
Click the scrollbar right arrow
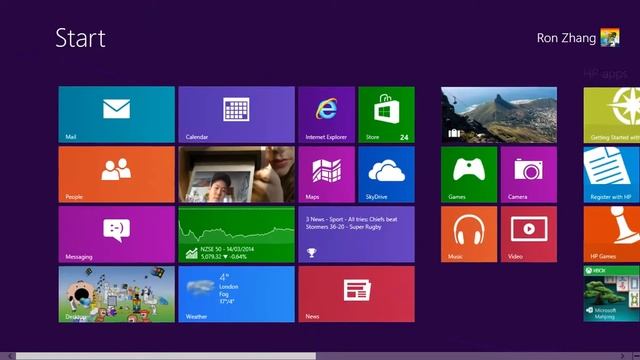tap(622, 356)
